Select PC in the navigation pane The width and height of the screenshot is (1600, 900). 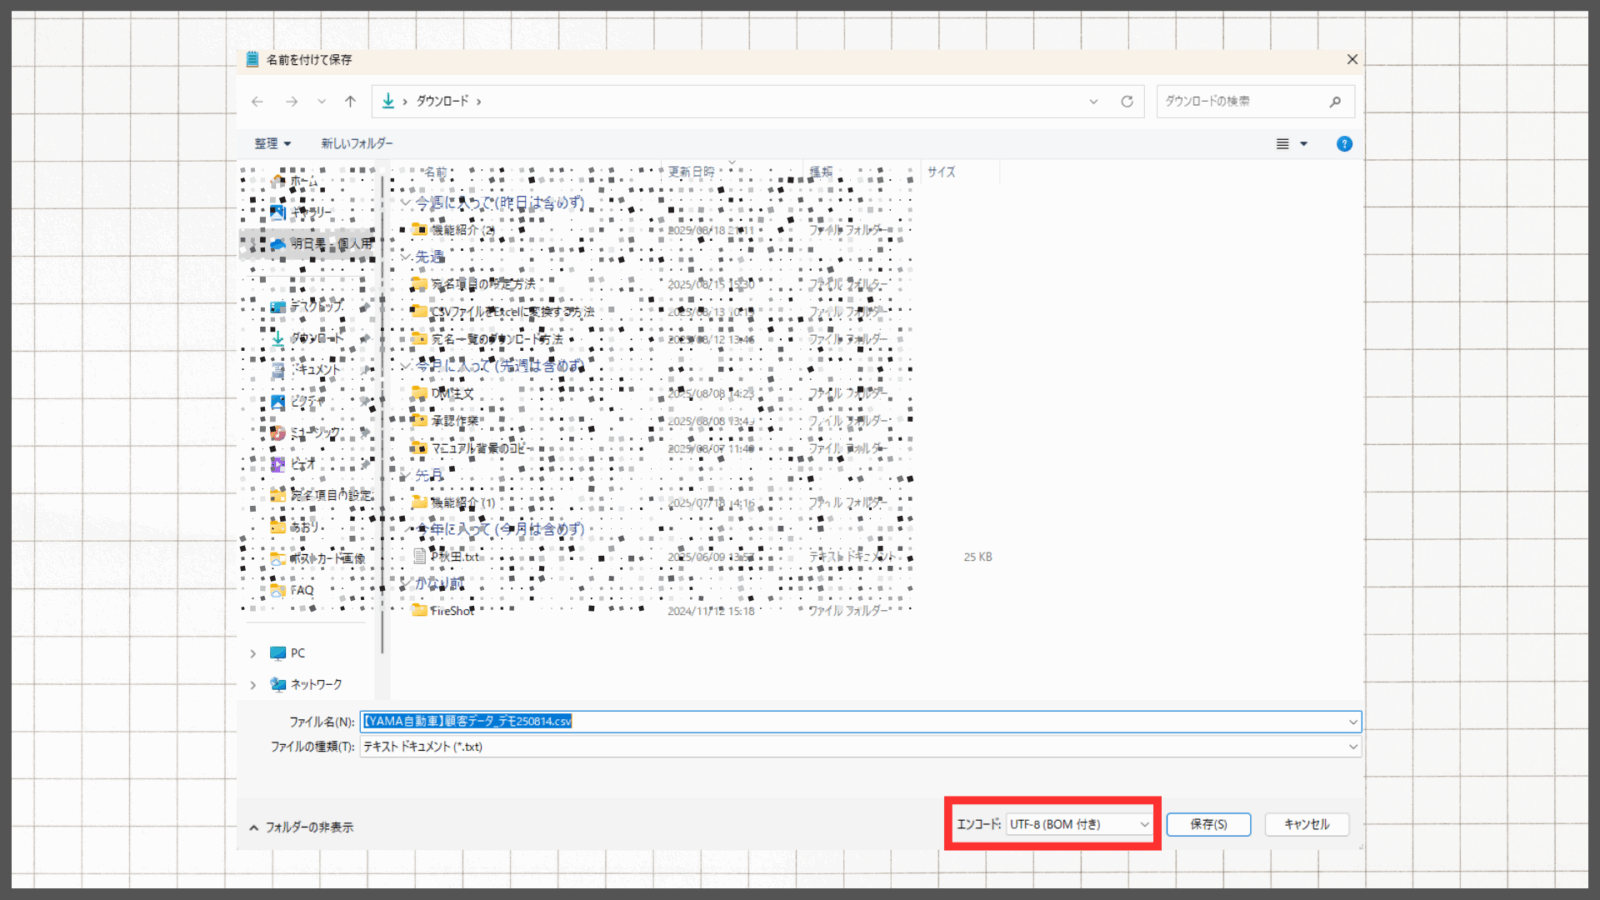tap(297, 653)
